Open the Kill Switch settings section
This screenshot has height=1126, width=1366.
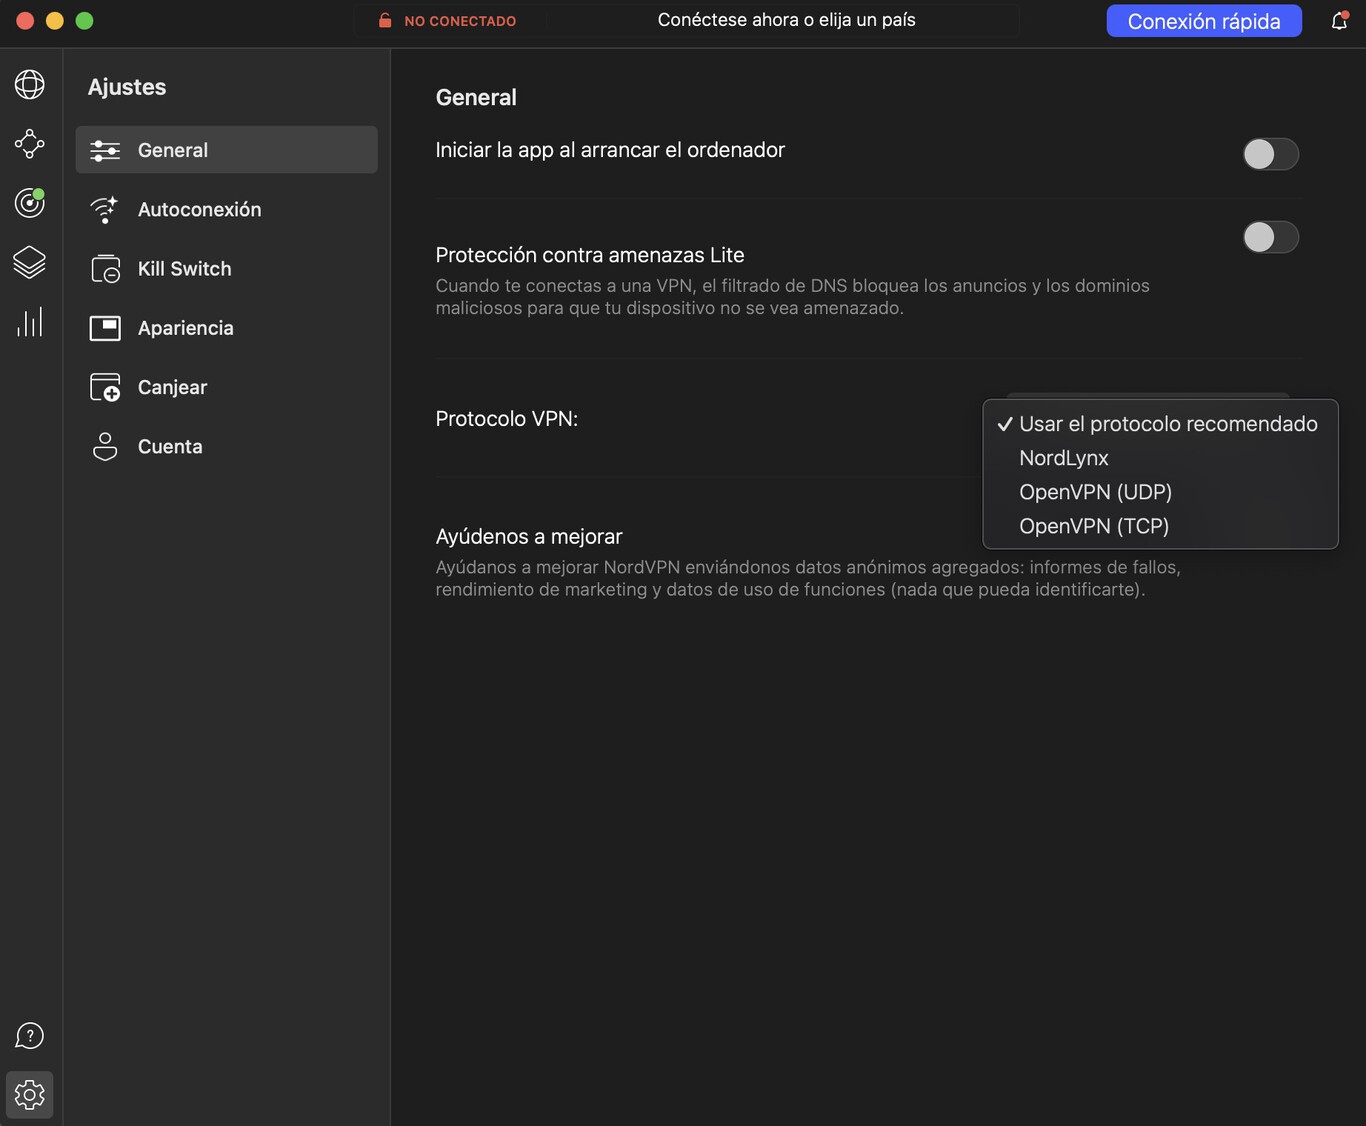tap(184, 268)
